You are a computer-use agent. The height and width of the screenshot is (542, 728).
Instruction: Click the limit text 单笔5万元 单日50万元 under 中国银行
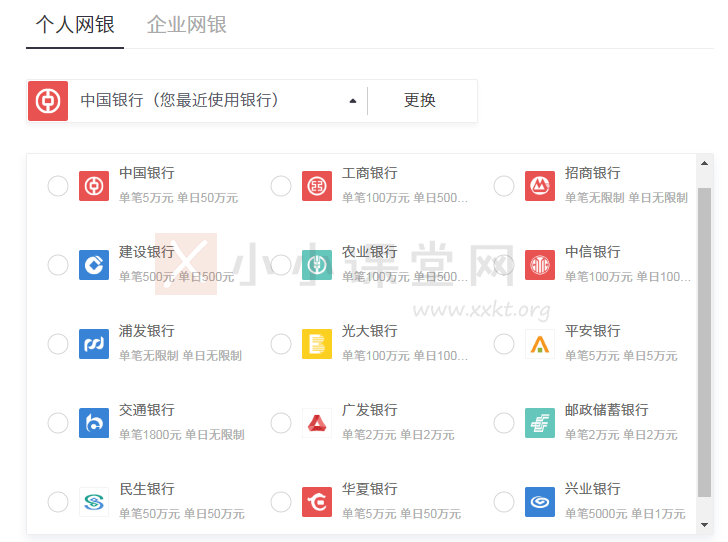tap(178, 198)
